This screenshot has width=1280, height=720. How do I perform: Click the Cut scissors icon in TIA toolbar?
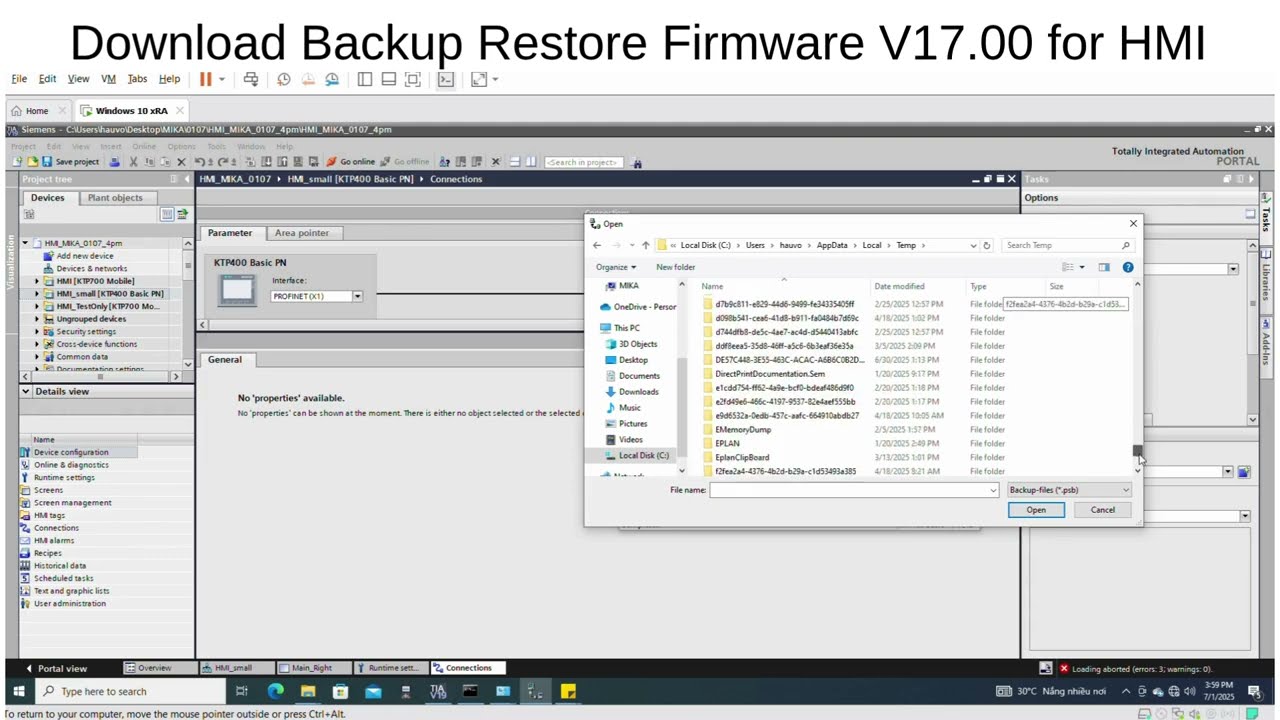tap(133, 162)
